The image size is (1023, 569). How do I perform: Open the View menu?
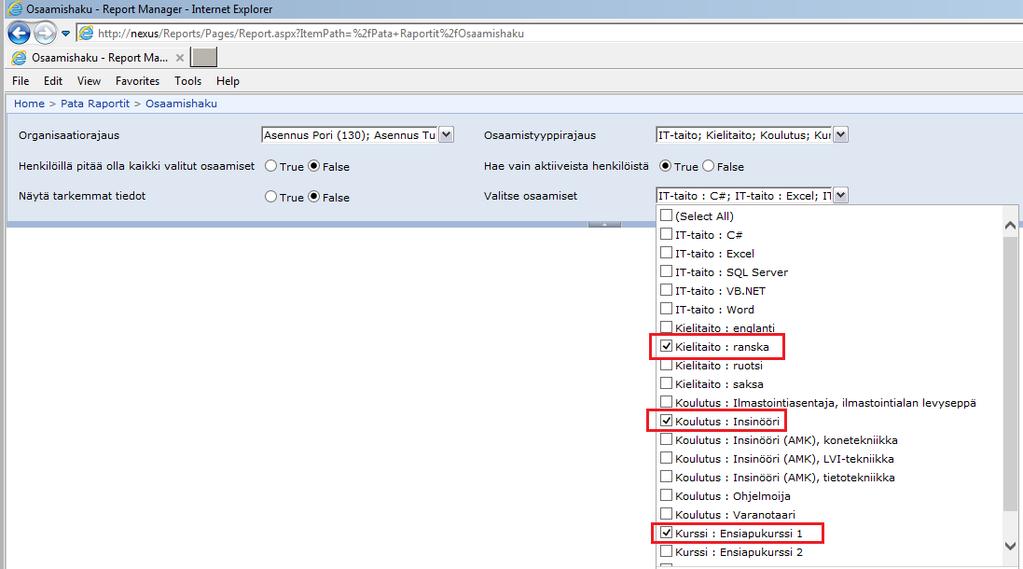coord(89,81)
